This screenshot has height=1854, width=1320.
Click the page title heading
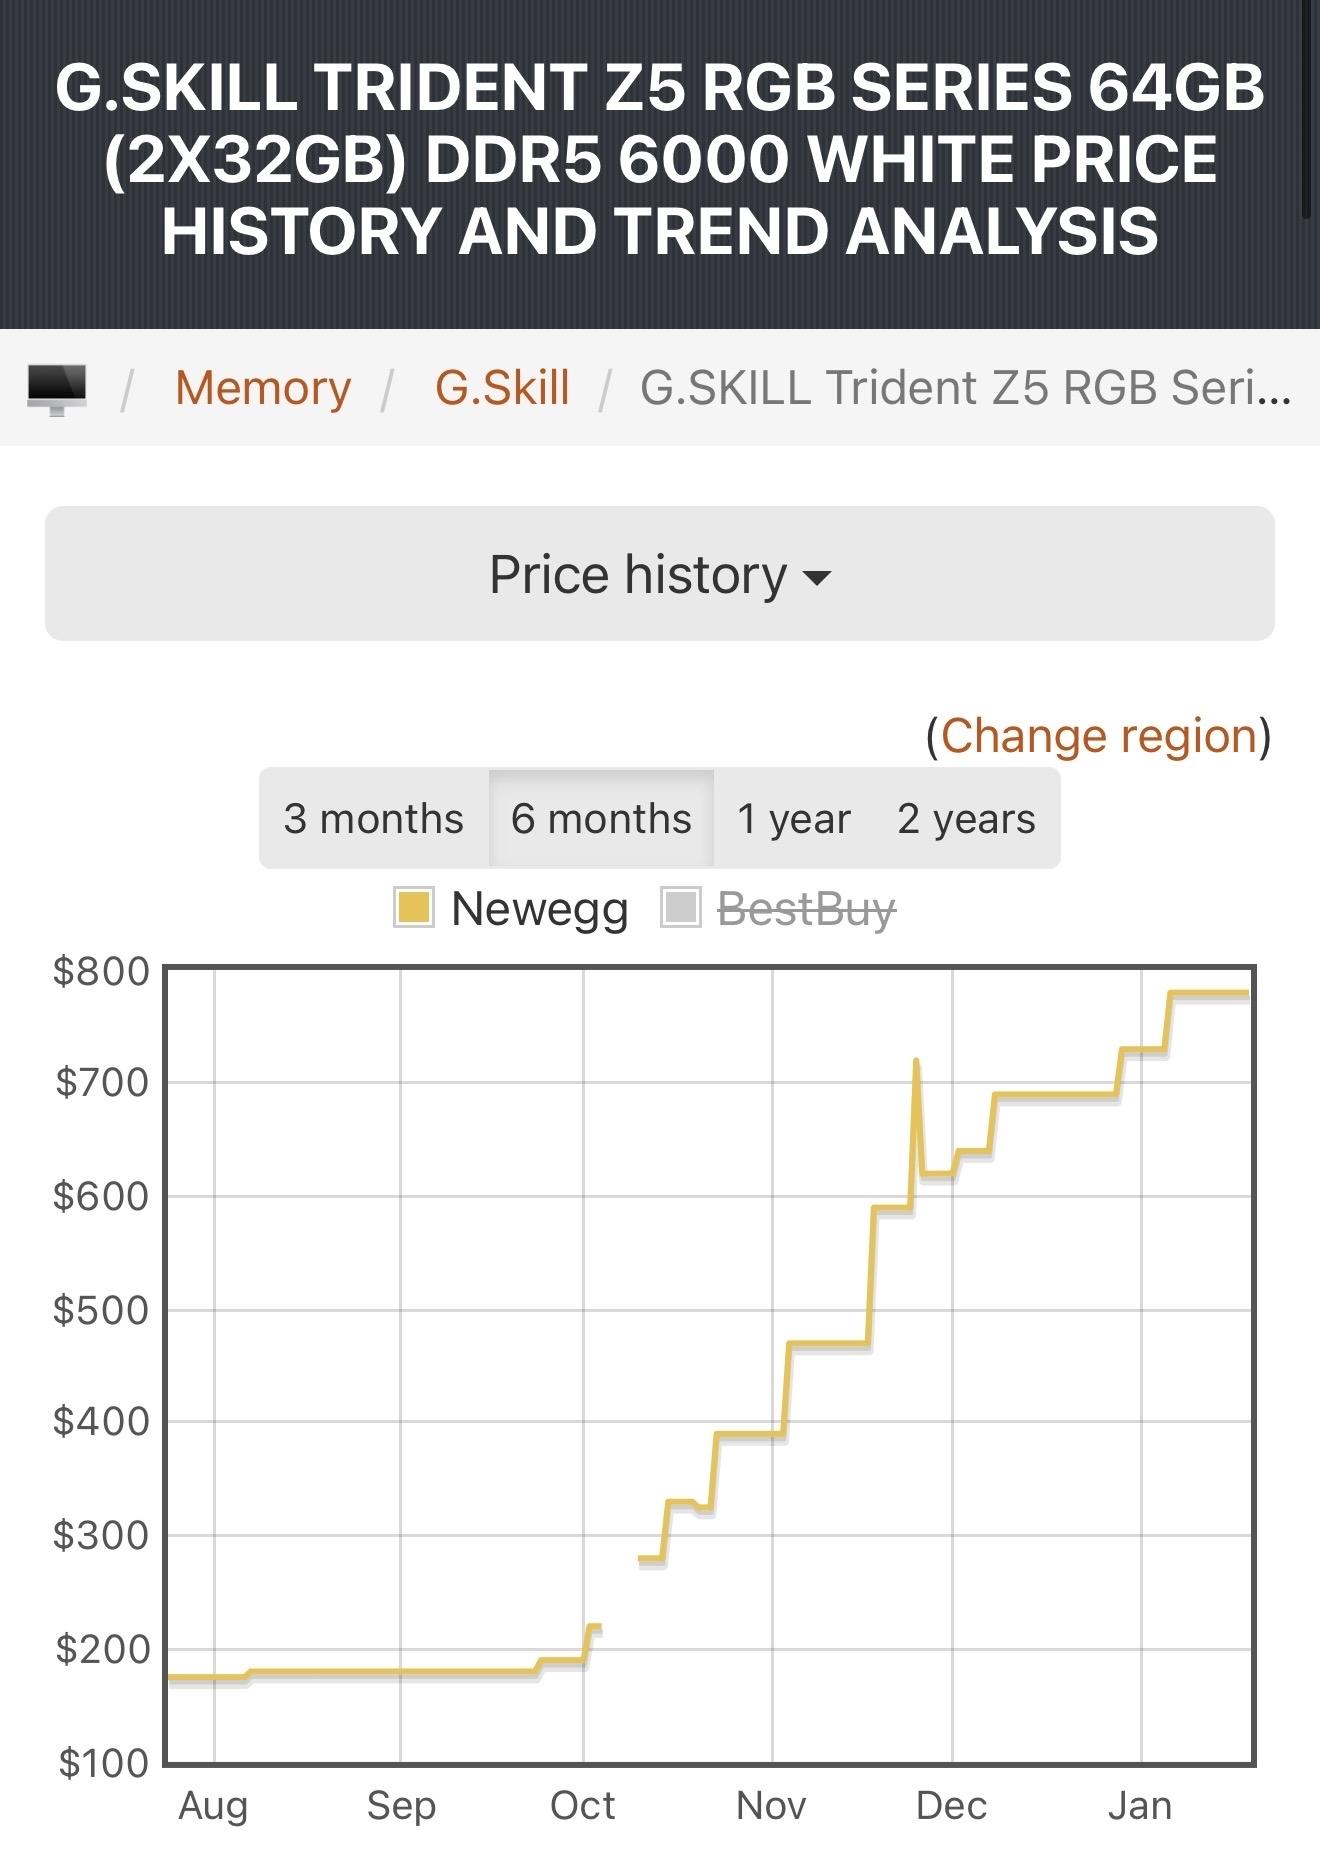point(660,158)
